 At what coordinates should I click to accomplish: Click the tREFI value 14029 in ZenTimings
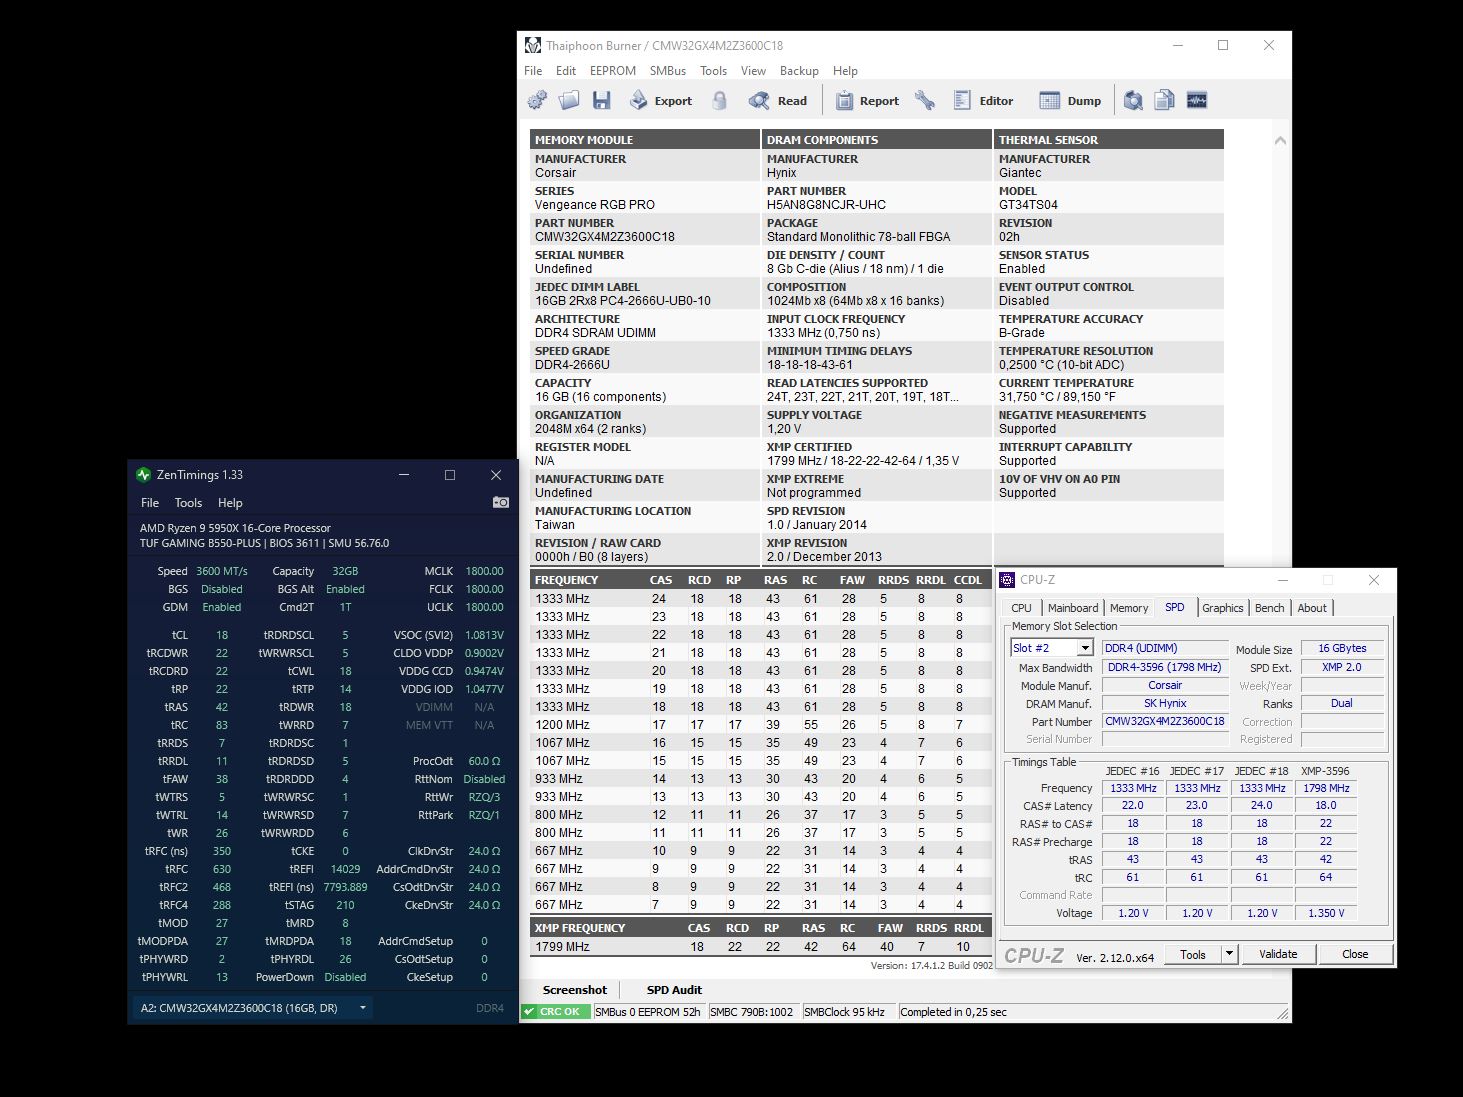coord(345,869)
